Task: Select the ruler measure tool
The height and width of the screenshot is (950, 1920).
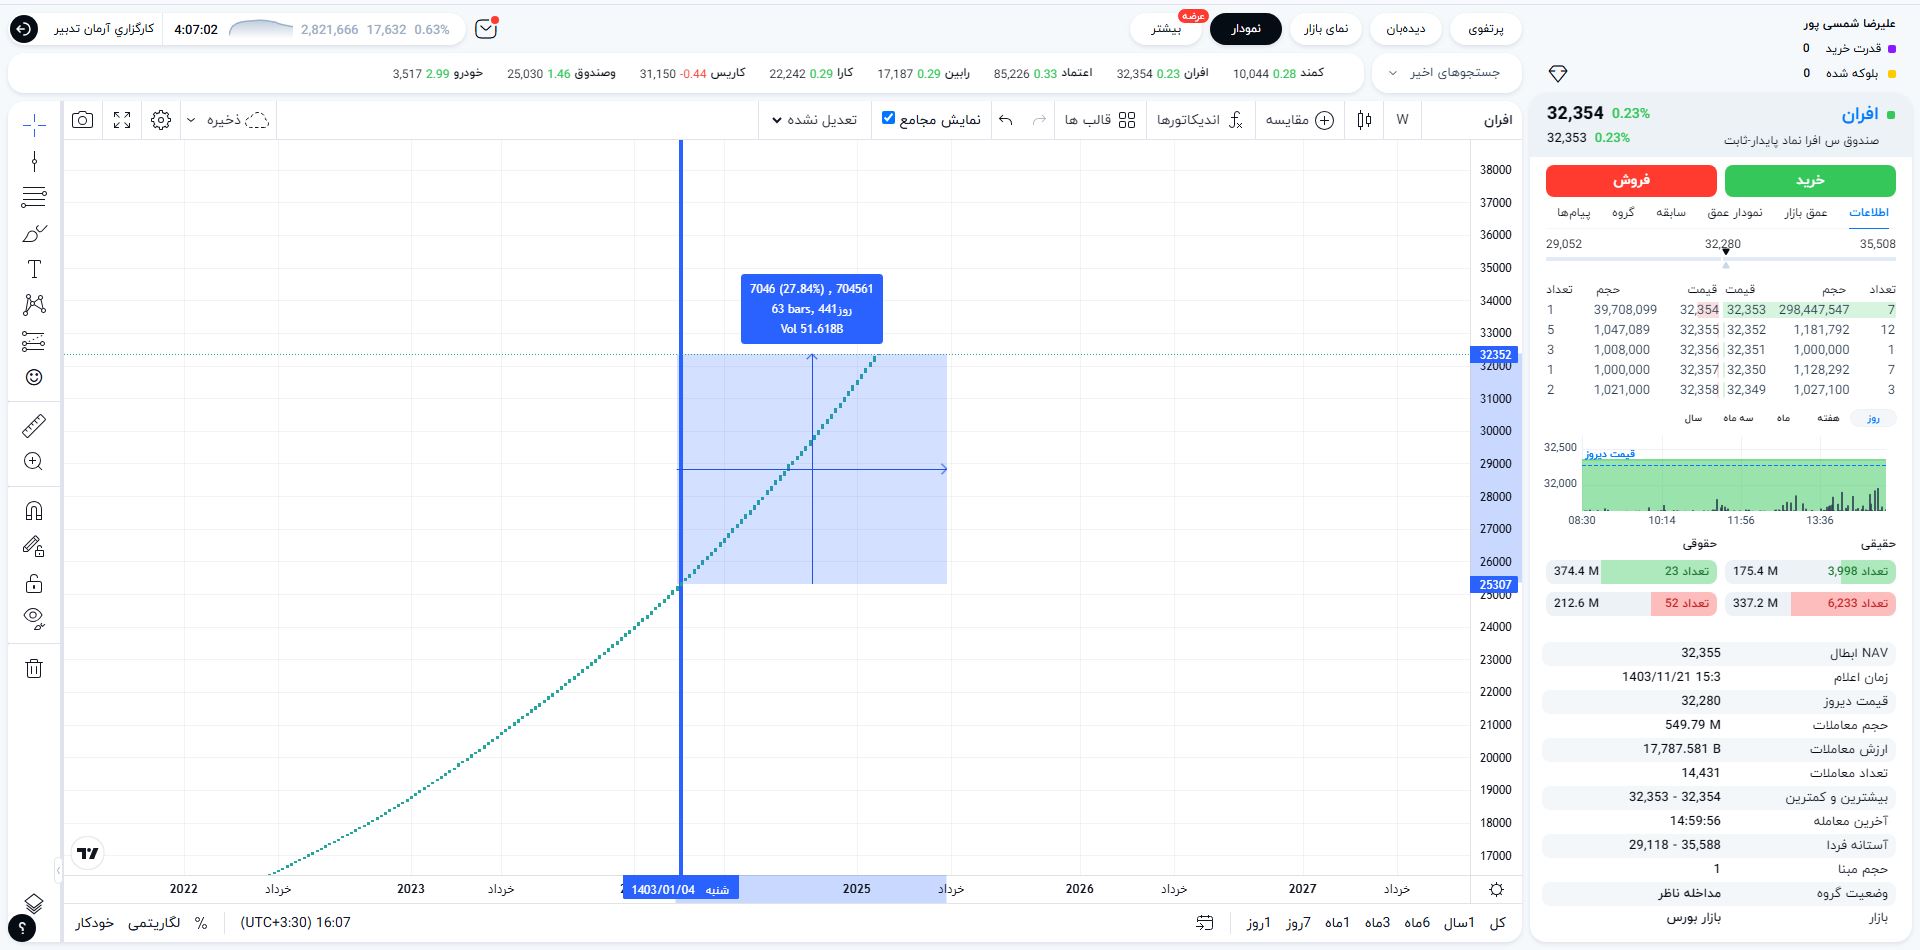Action: pyautogui.click(x=34, y=426)
